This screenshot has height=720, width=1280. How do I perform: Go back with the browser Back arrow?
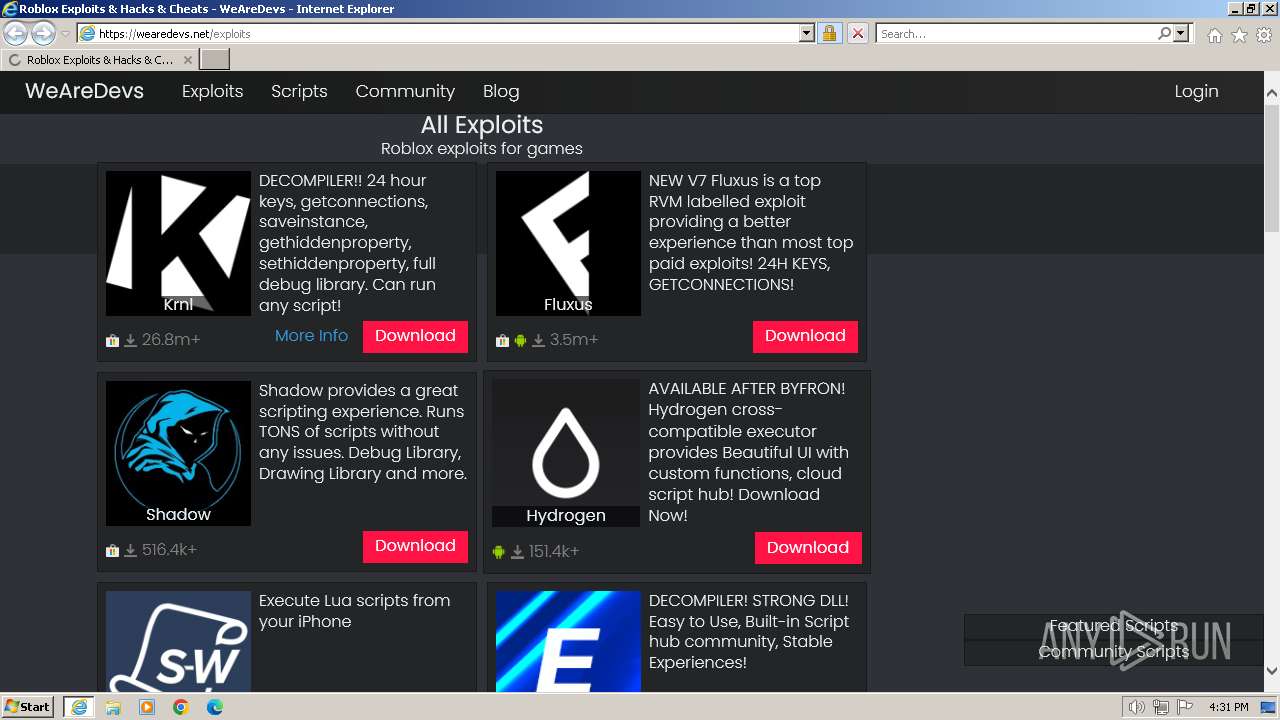(15, 33)
